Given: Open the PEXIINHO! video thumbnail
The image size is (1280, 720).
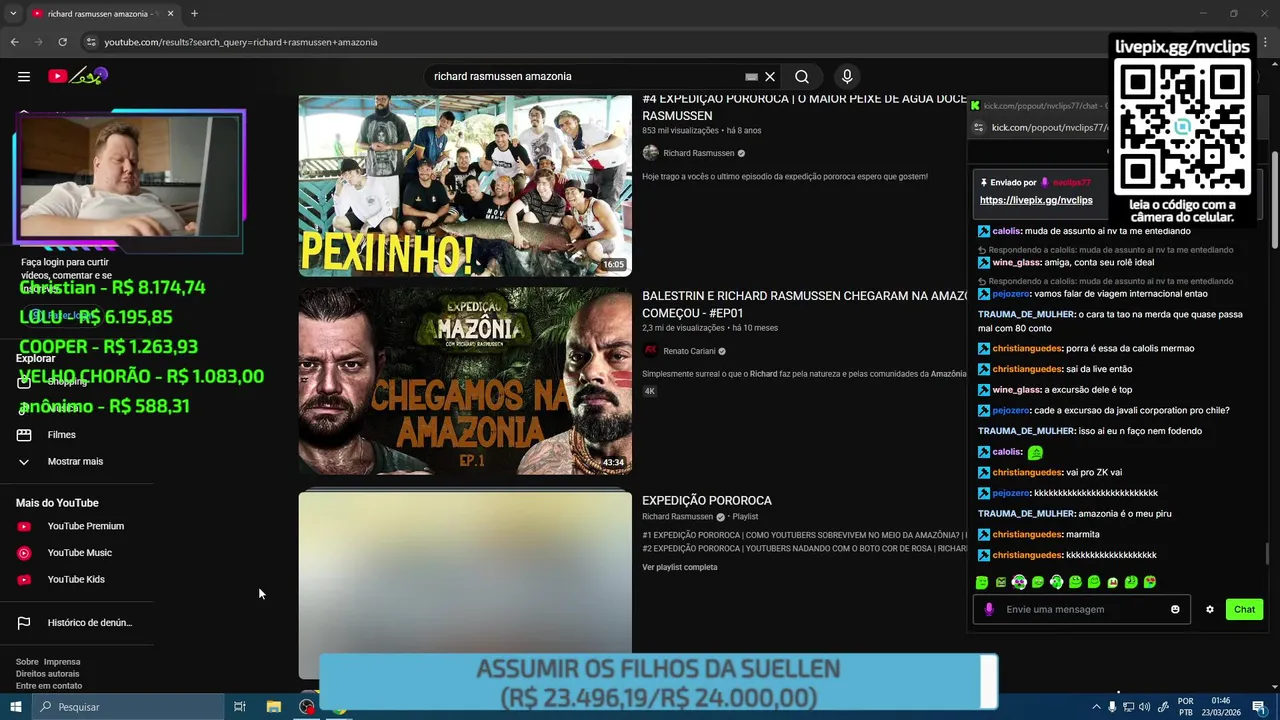Looking at the screenshot, I should [465, 186].
